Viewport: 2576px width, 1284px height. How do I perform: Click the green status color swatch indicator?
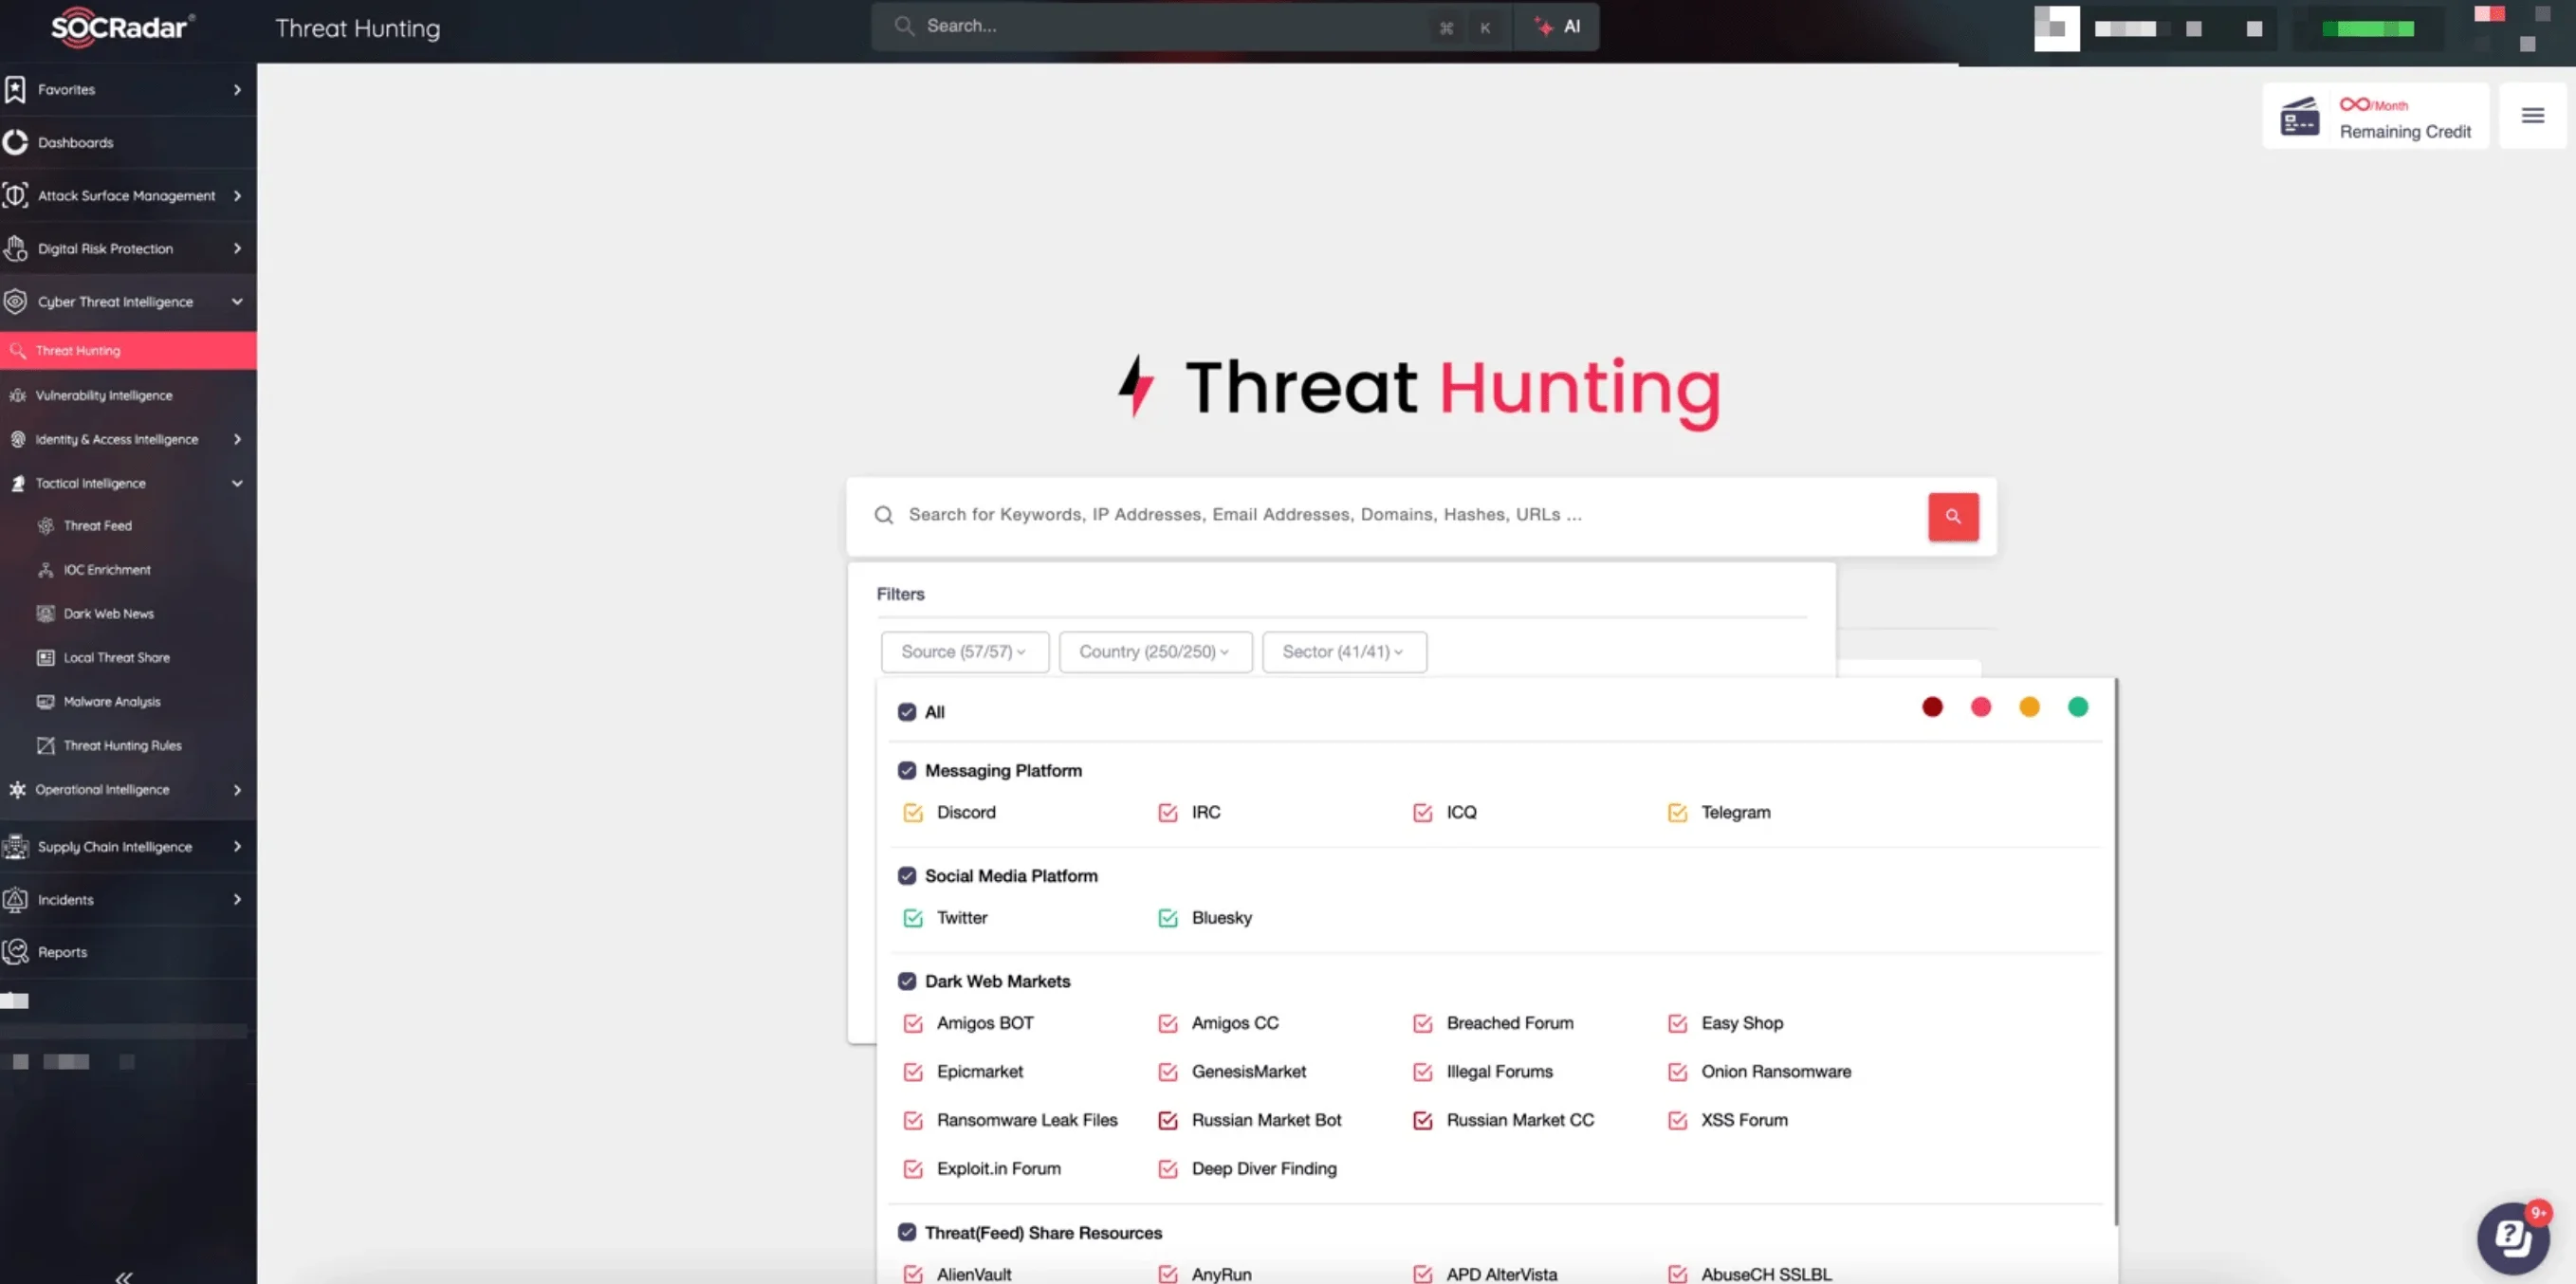pyautogui.click(x=2078, y=706)
